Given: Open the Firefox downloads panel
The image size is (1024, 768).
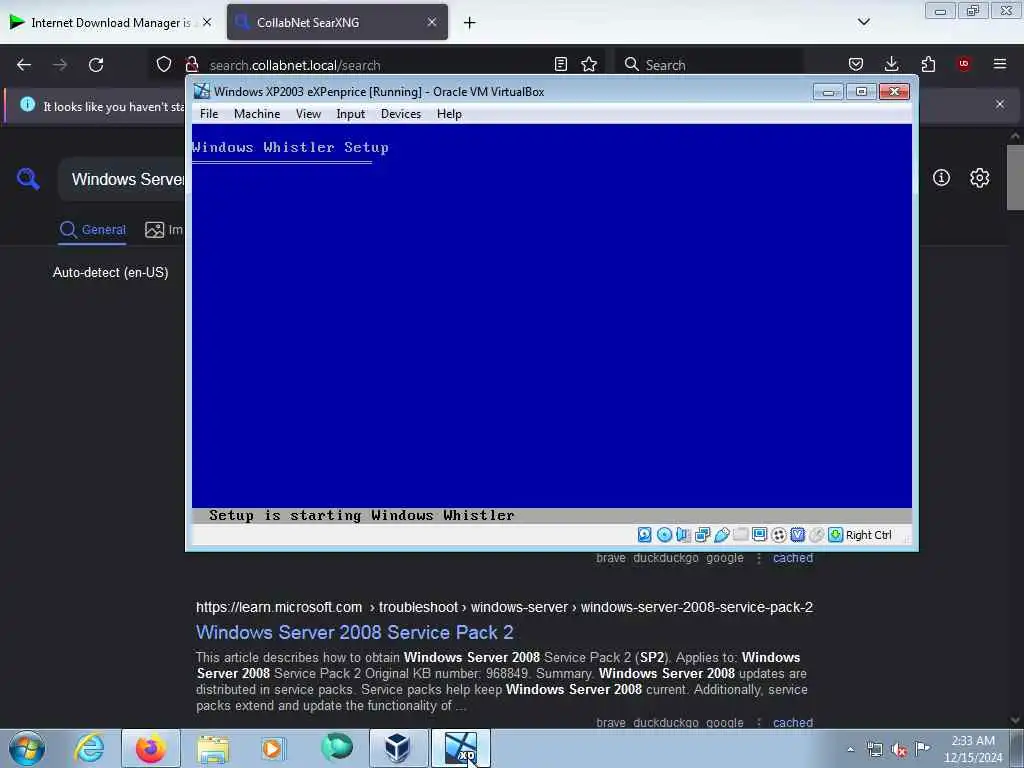Looking at the screenshot, I should click(x=891, y=64).
